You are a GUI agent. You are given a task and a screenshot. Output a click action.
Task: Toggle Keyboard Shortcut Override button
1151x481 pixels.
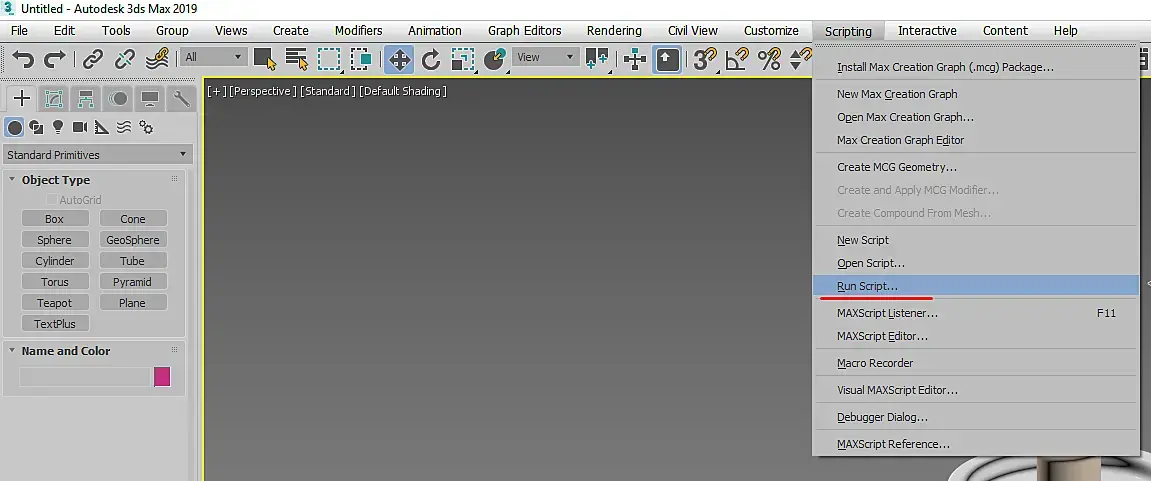click(x=667, y=59)
